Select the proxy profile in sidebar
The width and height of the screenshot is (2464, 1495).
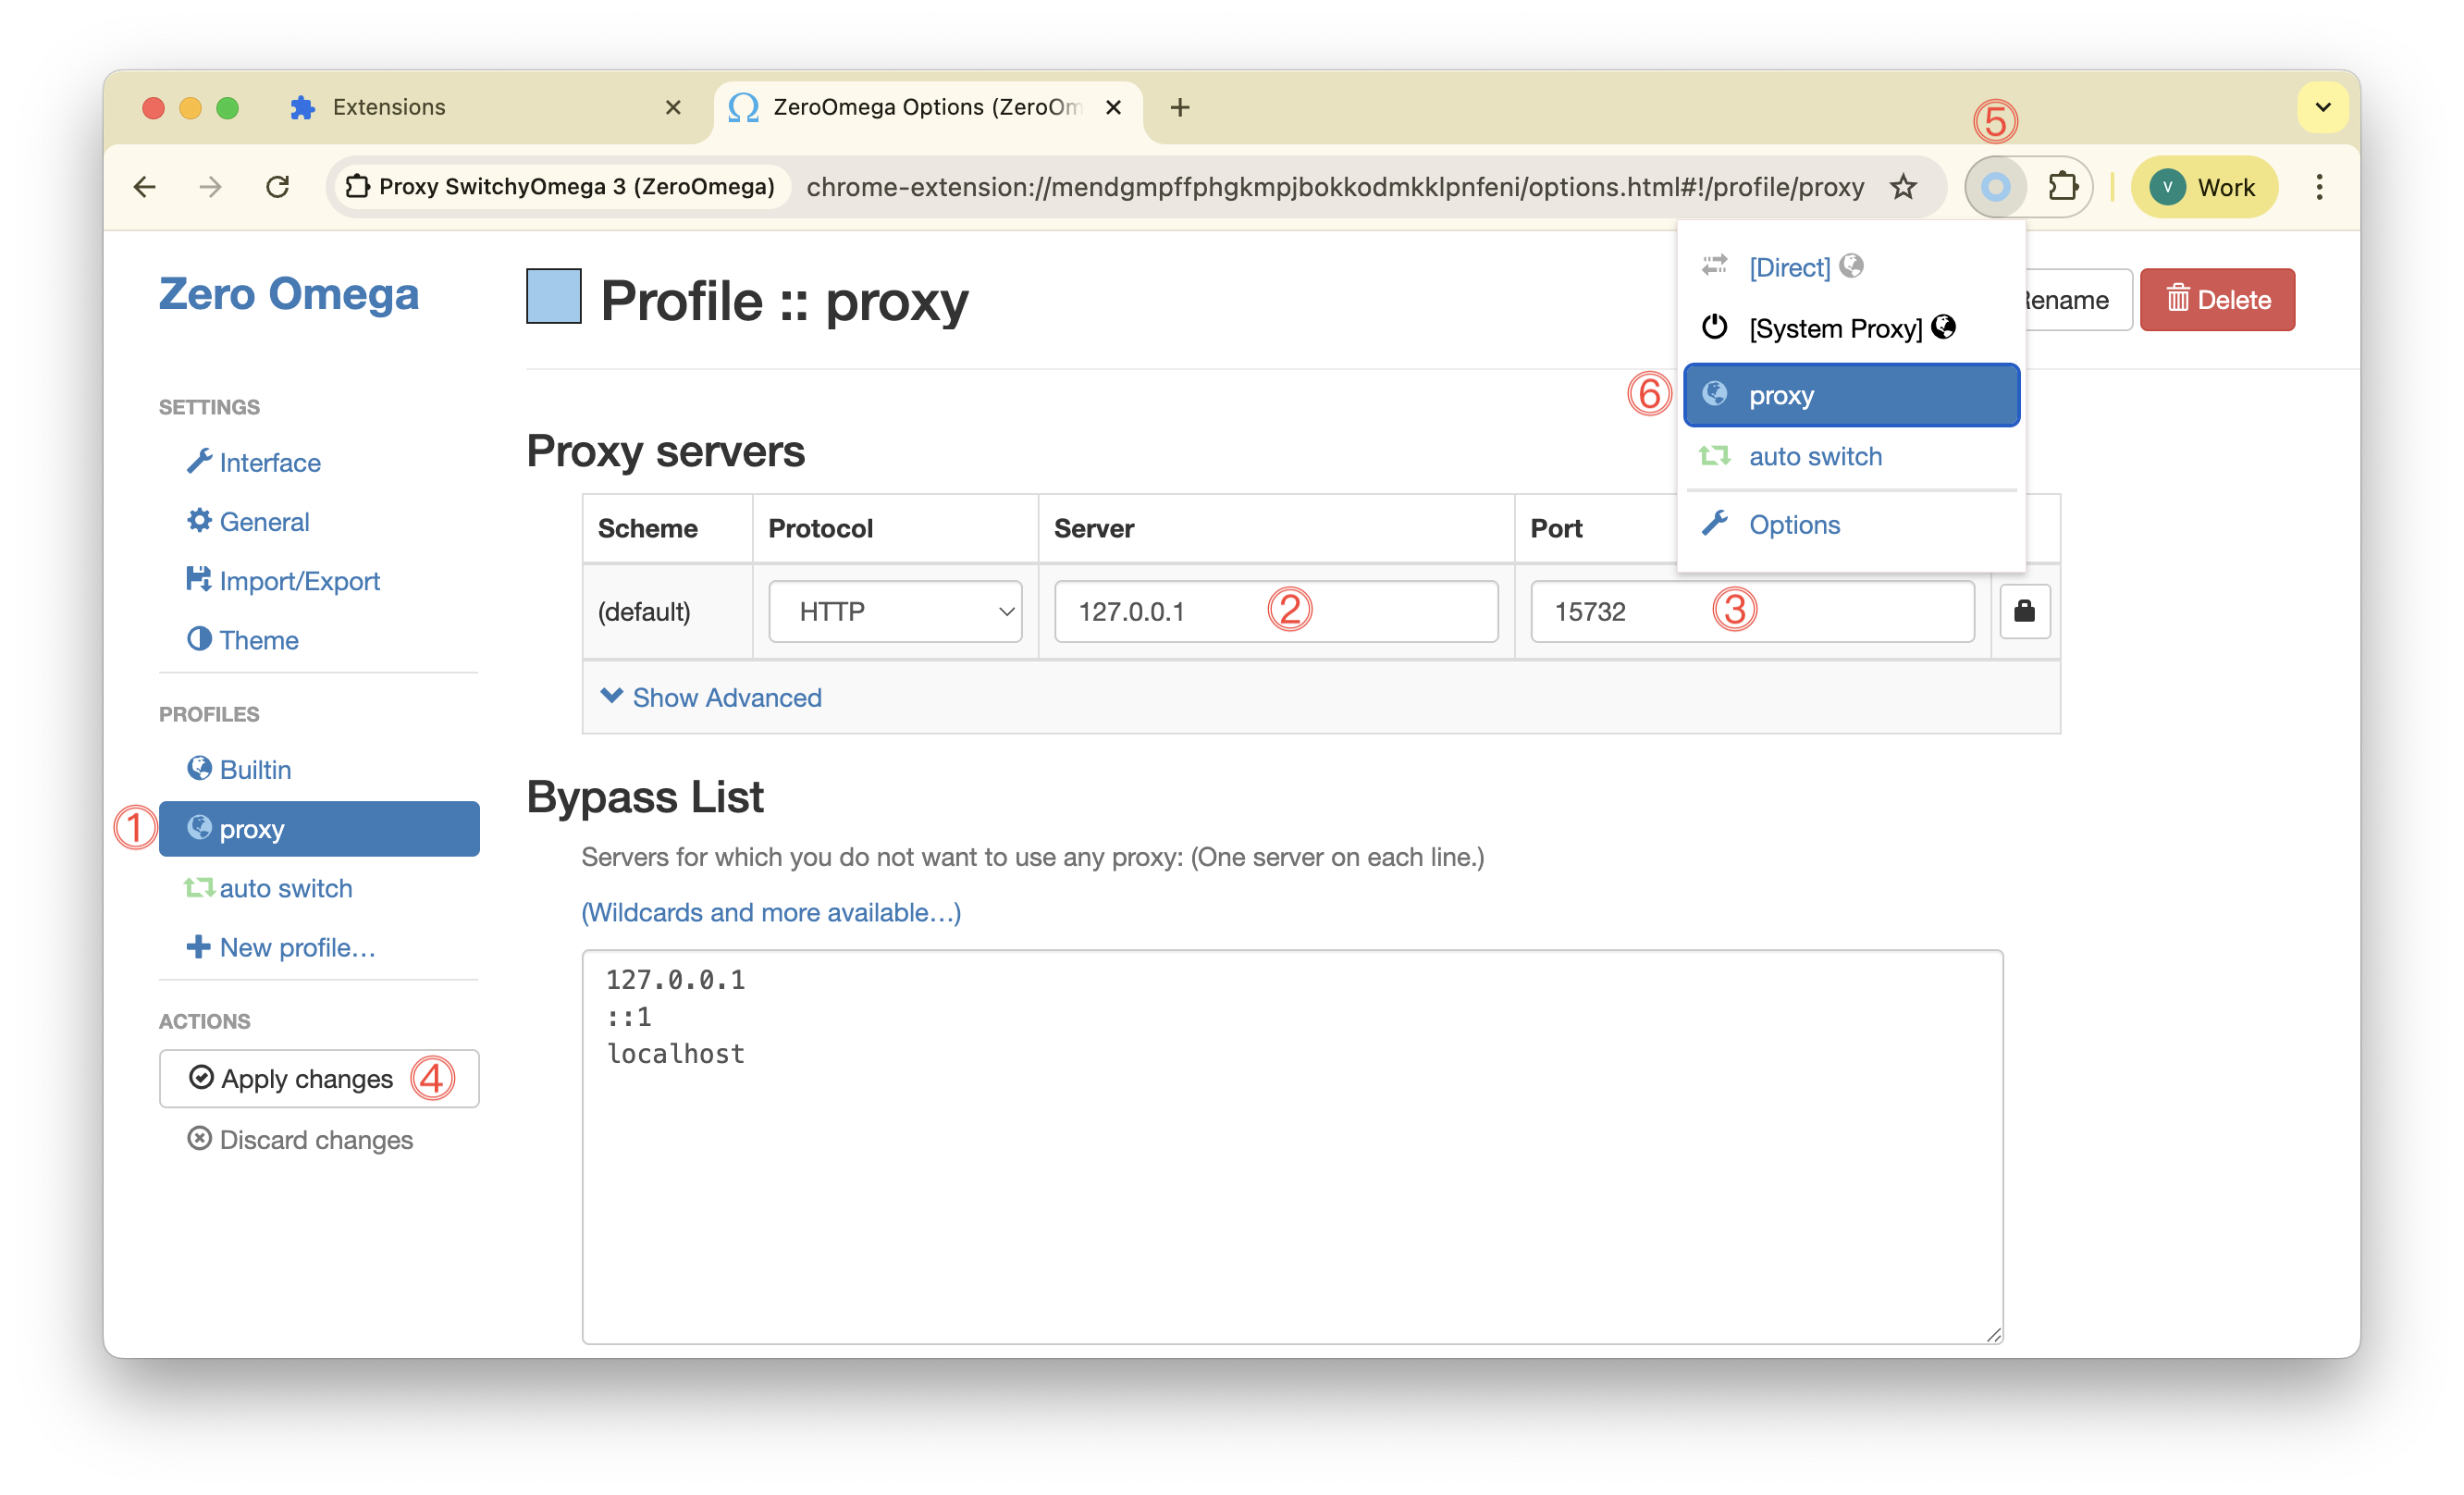(x=319, y=828)
